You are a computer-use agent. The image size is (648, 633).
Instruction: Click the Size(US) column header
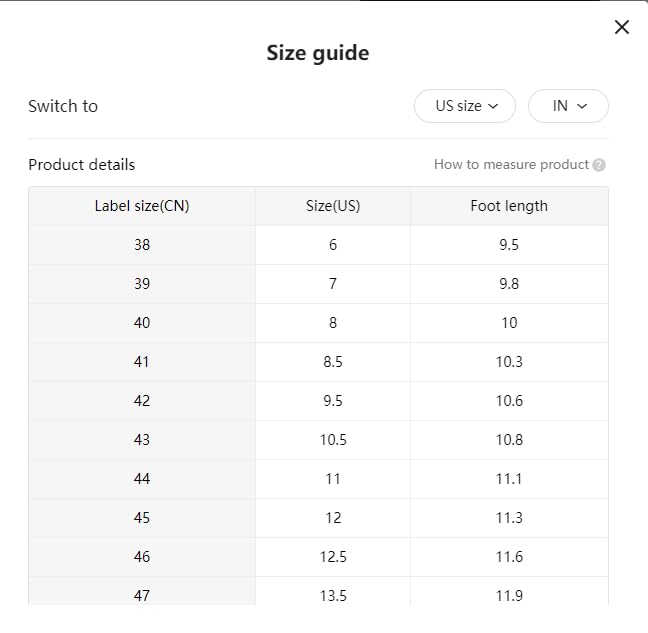point(333,206)
